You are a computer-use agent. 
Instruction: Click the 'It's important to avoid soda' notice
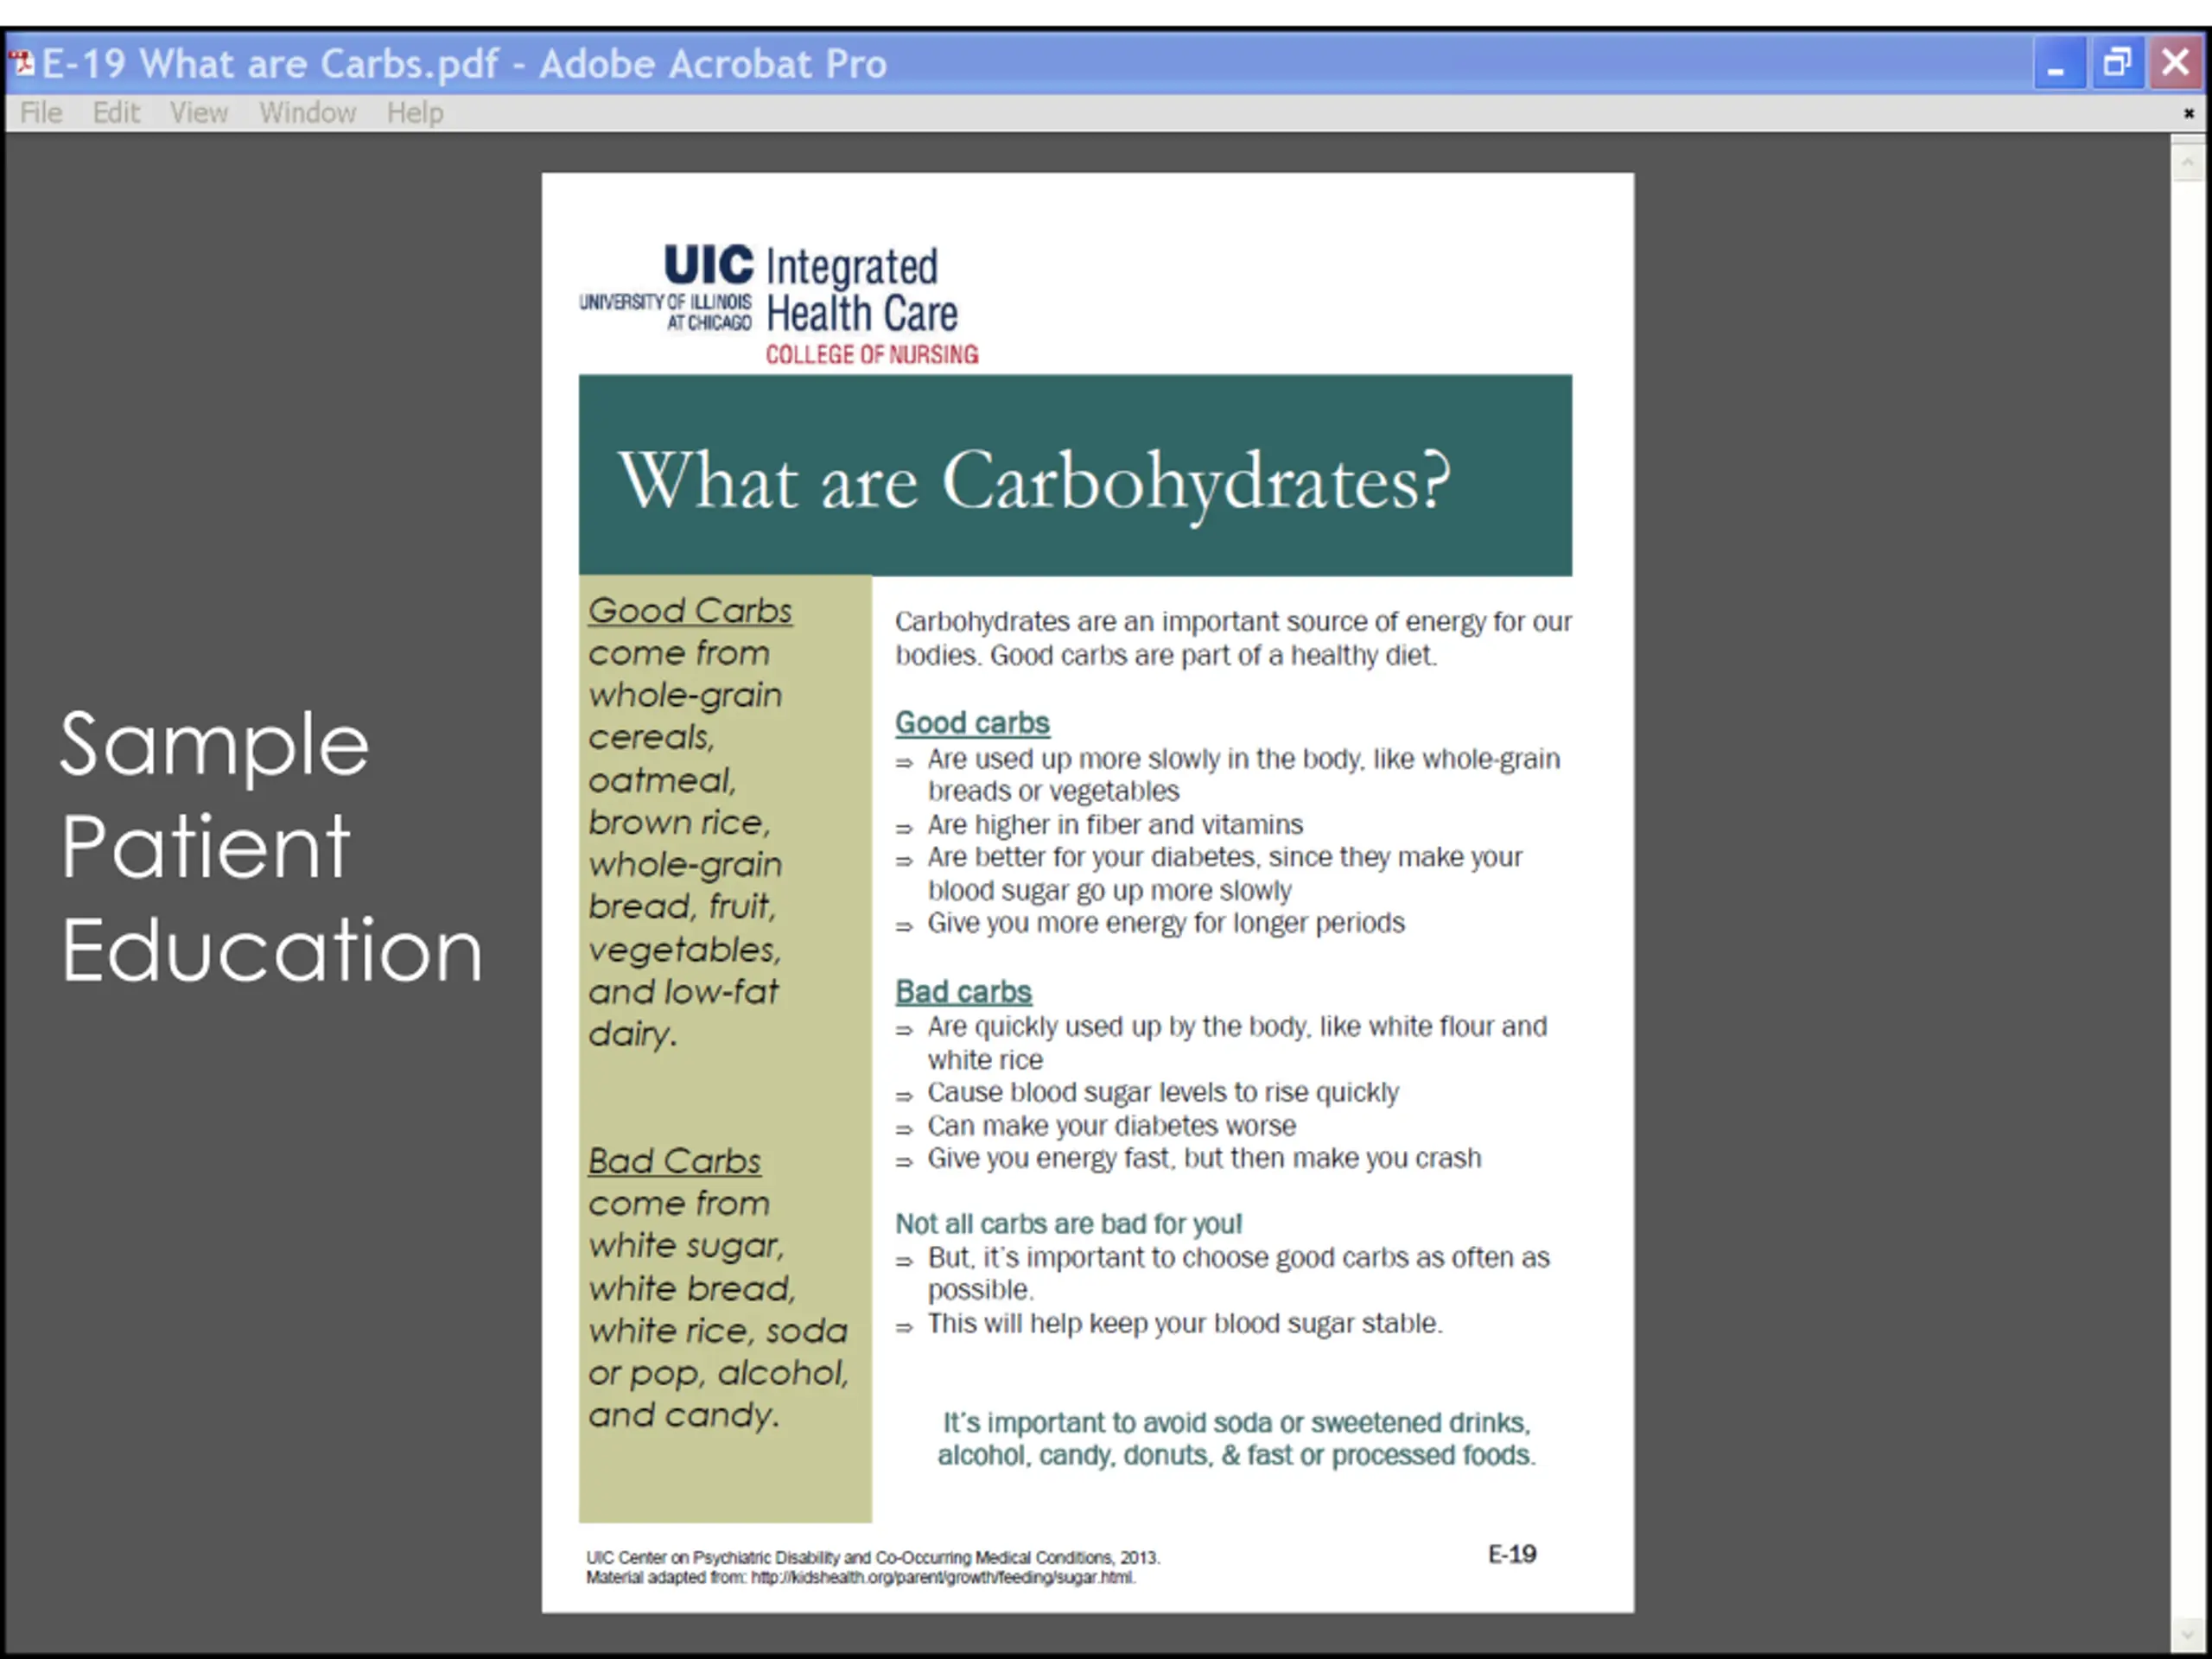point(1237,1438)
